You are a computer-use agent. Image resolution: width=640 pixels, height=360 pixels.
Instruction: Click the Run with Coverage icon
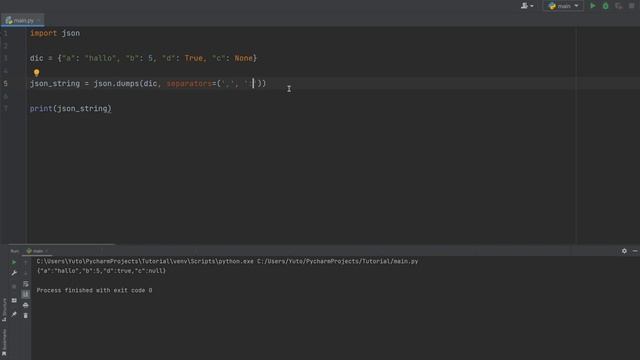pyautogui.click(x=619, y=6)
